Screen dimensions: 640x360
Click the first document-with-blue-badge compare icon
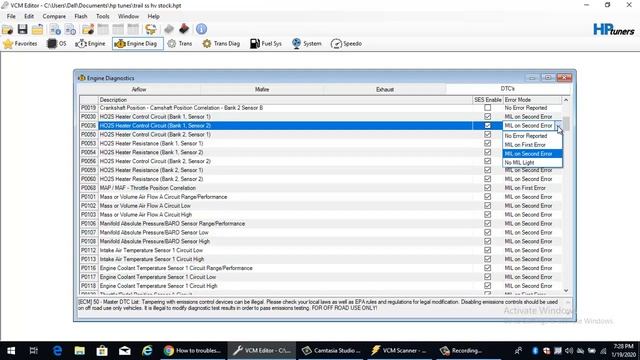click(55, 29)
